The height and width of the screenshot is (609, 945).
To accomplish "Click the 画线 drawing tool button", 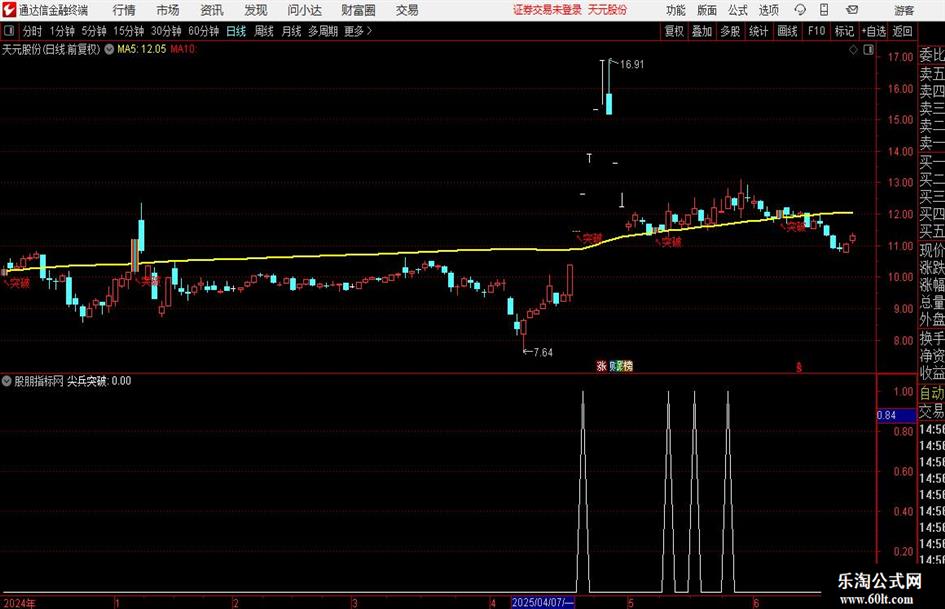I will tap(787, 31).
